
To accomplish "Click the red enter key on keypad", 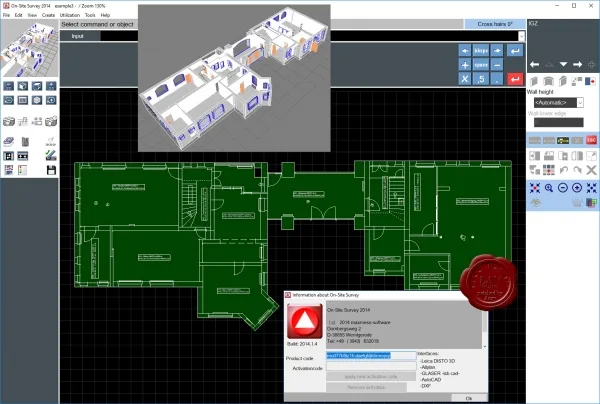I will pos(515,79).
